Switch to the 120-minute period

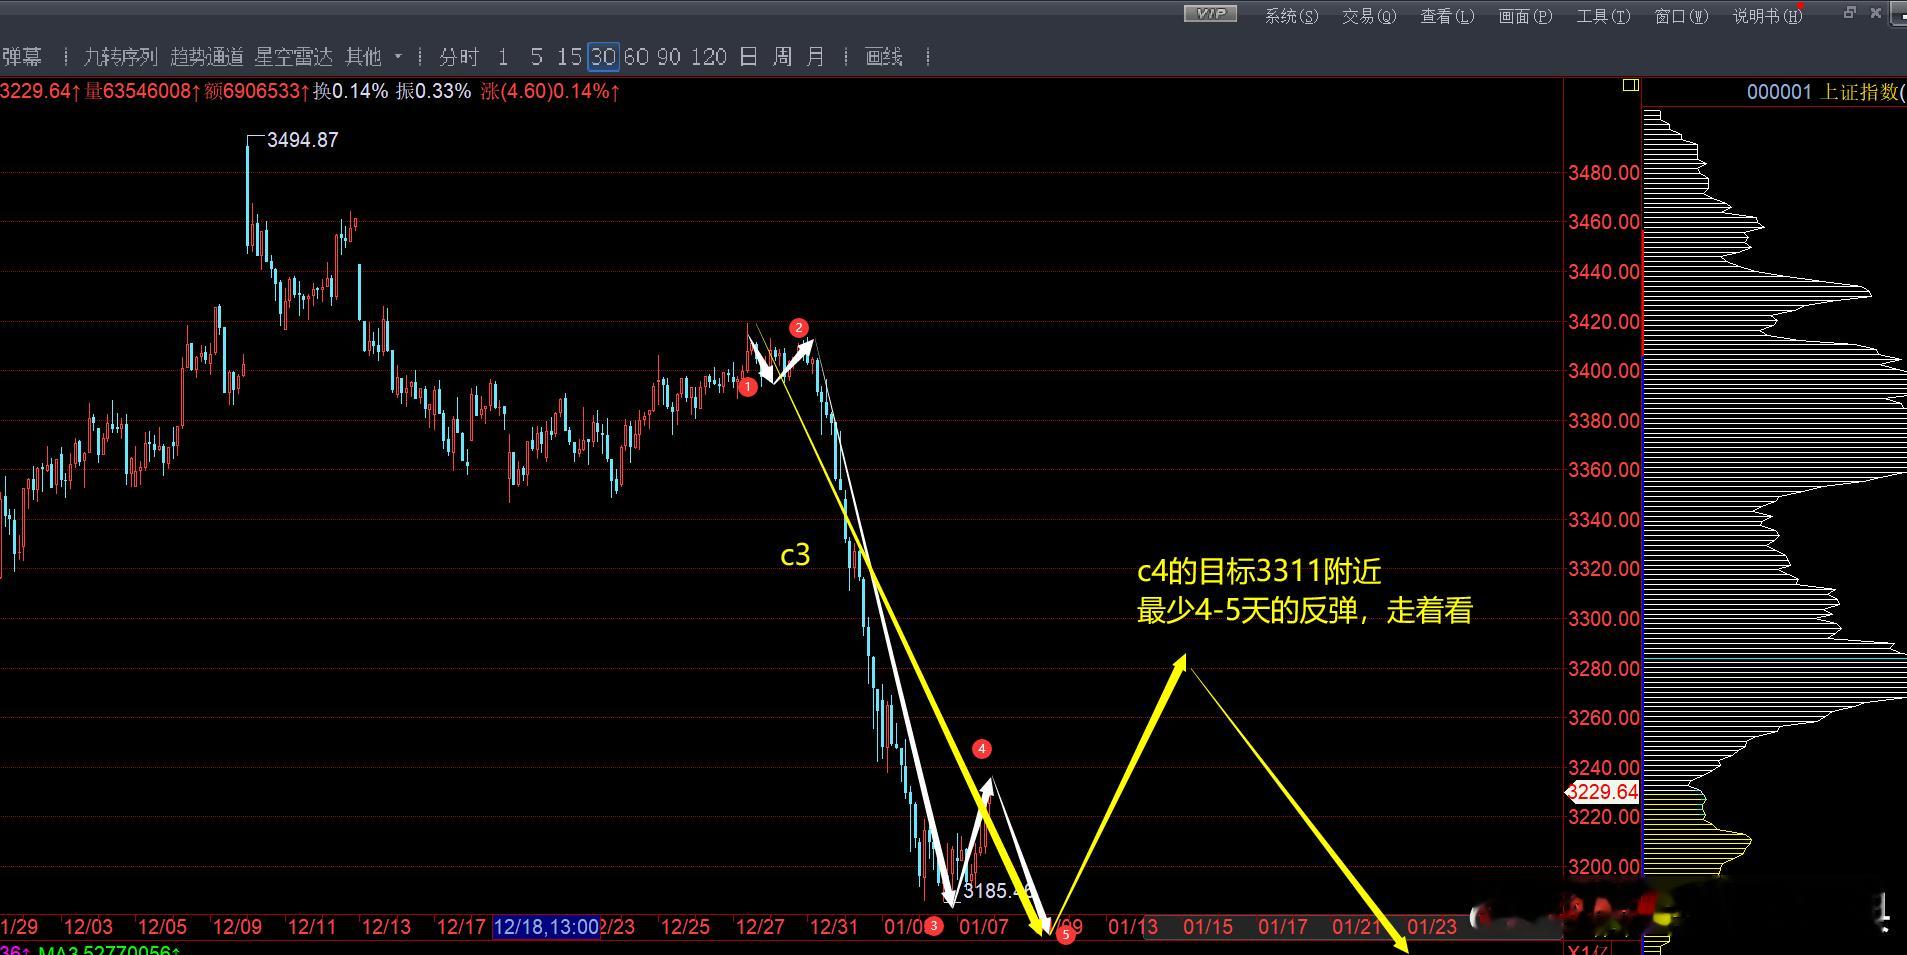click(708, 57)
